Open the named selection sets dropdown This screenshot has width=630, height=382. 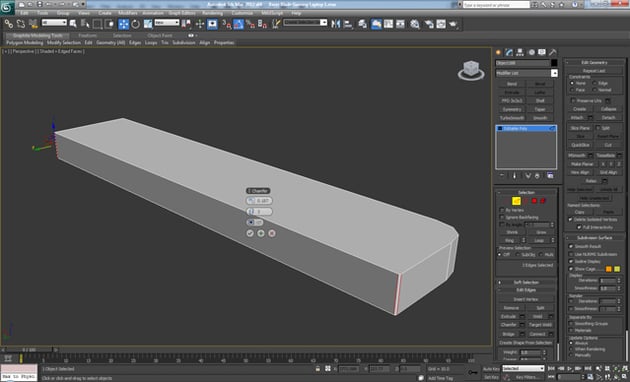[x=305, y=23]
